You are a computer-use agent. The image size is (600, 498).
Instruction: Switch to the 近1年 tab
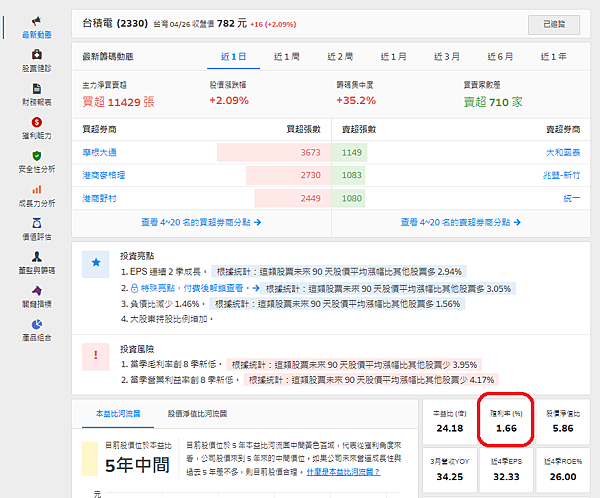(553, 57)
